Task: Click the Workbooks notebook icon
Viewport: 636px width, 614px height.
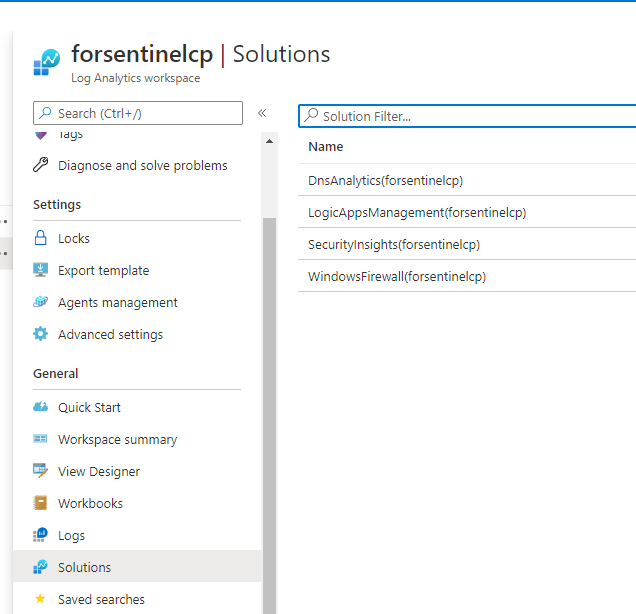Action: (41, 503)
